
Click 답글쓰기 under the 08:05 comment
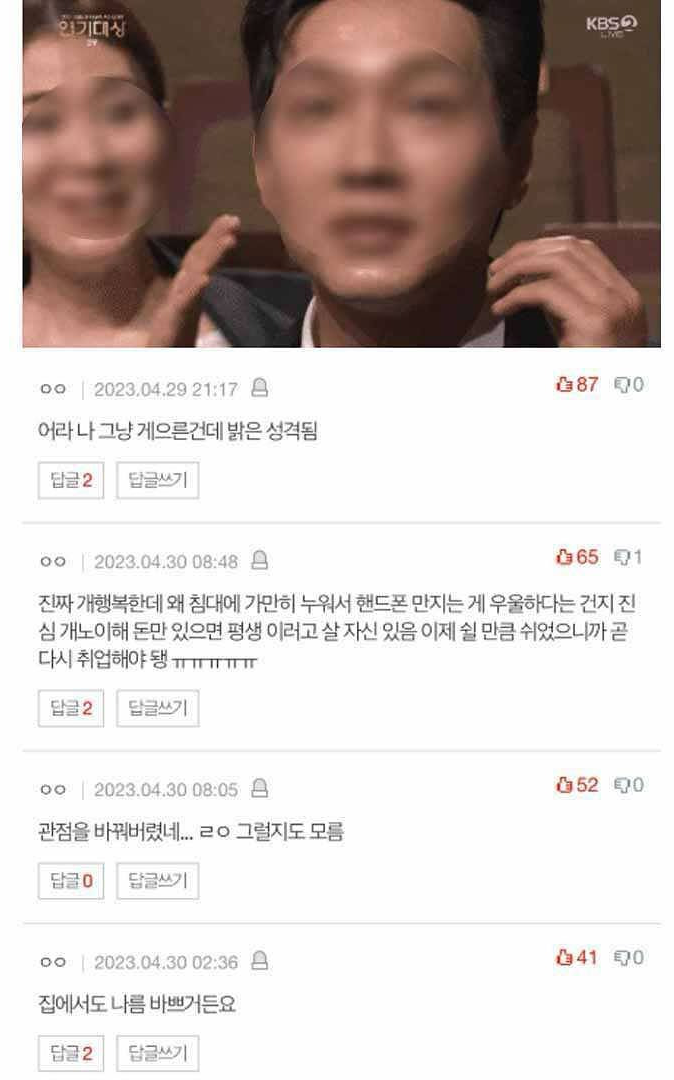pyautogui.click(x=158, y=880)
